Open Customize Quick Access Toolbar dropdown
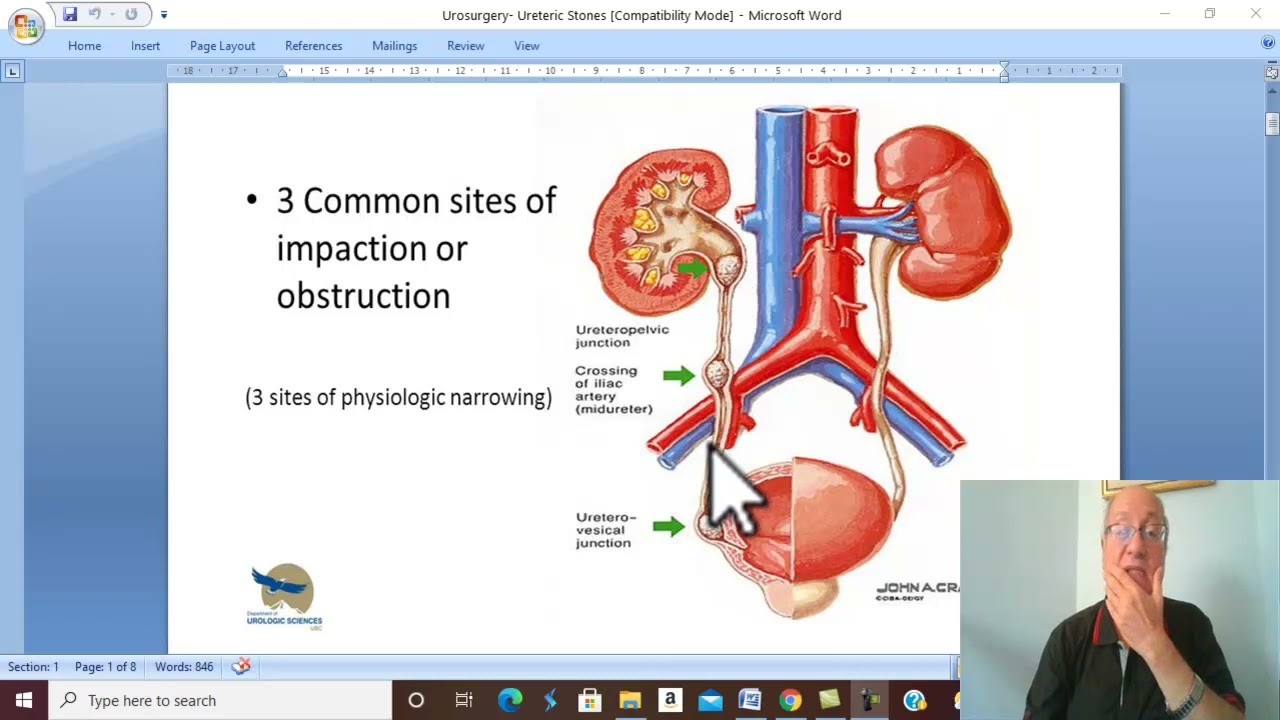 (x=164, y=15)
